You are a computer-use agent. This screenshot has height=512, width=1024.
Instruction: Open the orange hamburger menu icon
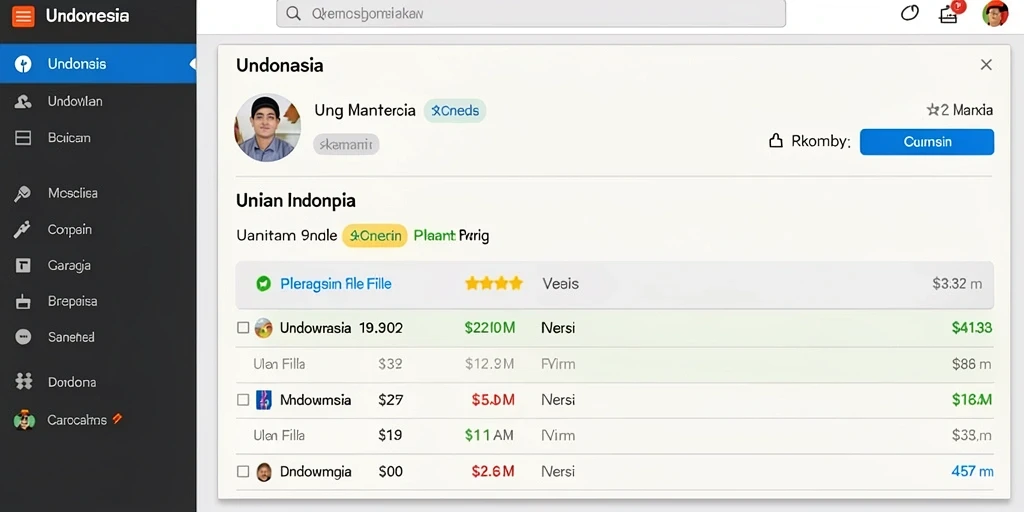point(23,16)
